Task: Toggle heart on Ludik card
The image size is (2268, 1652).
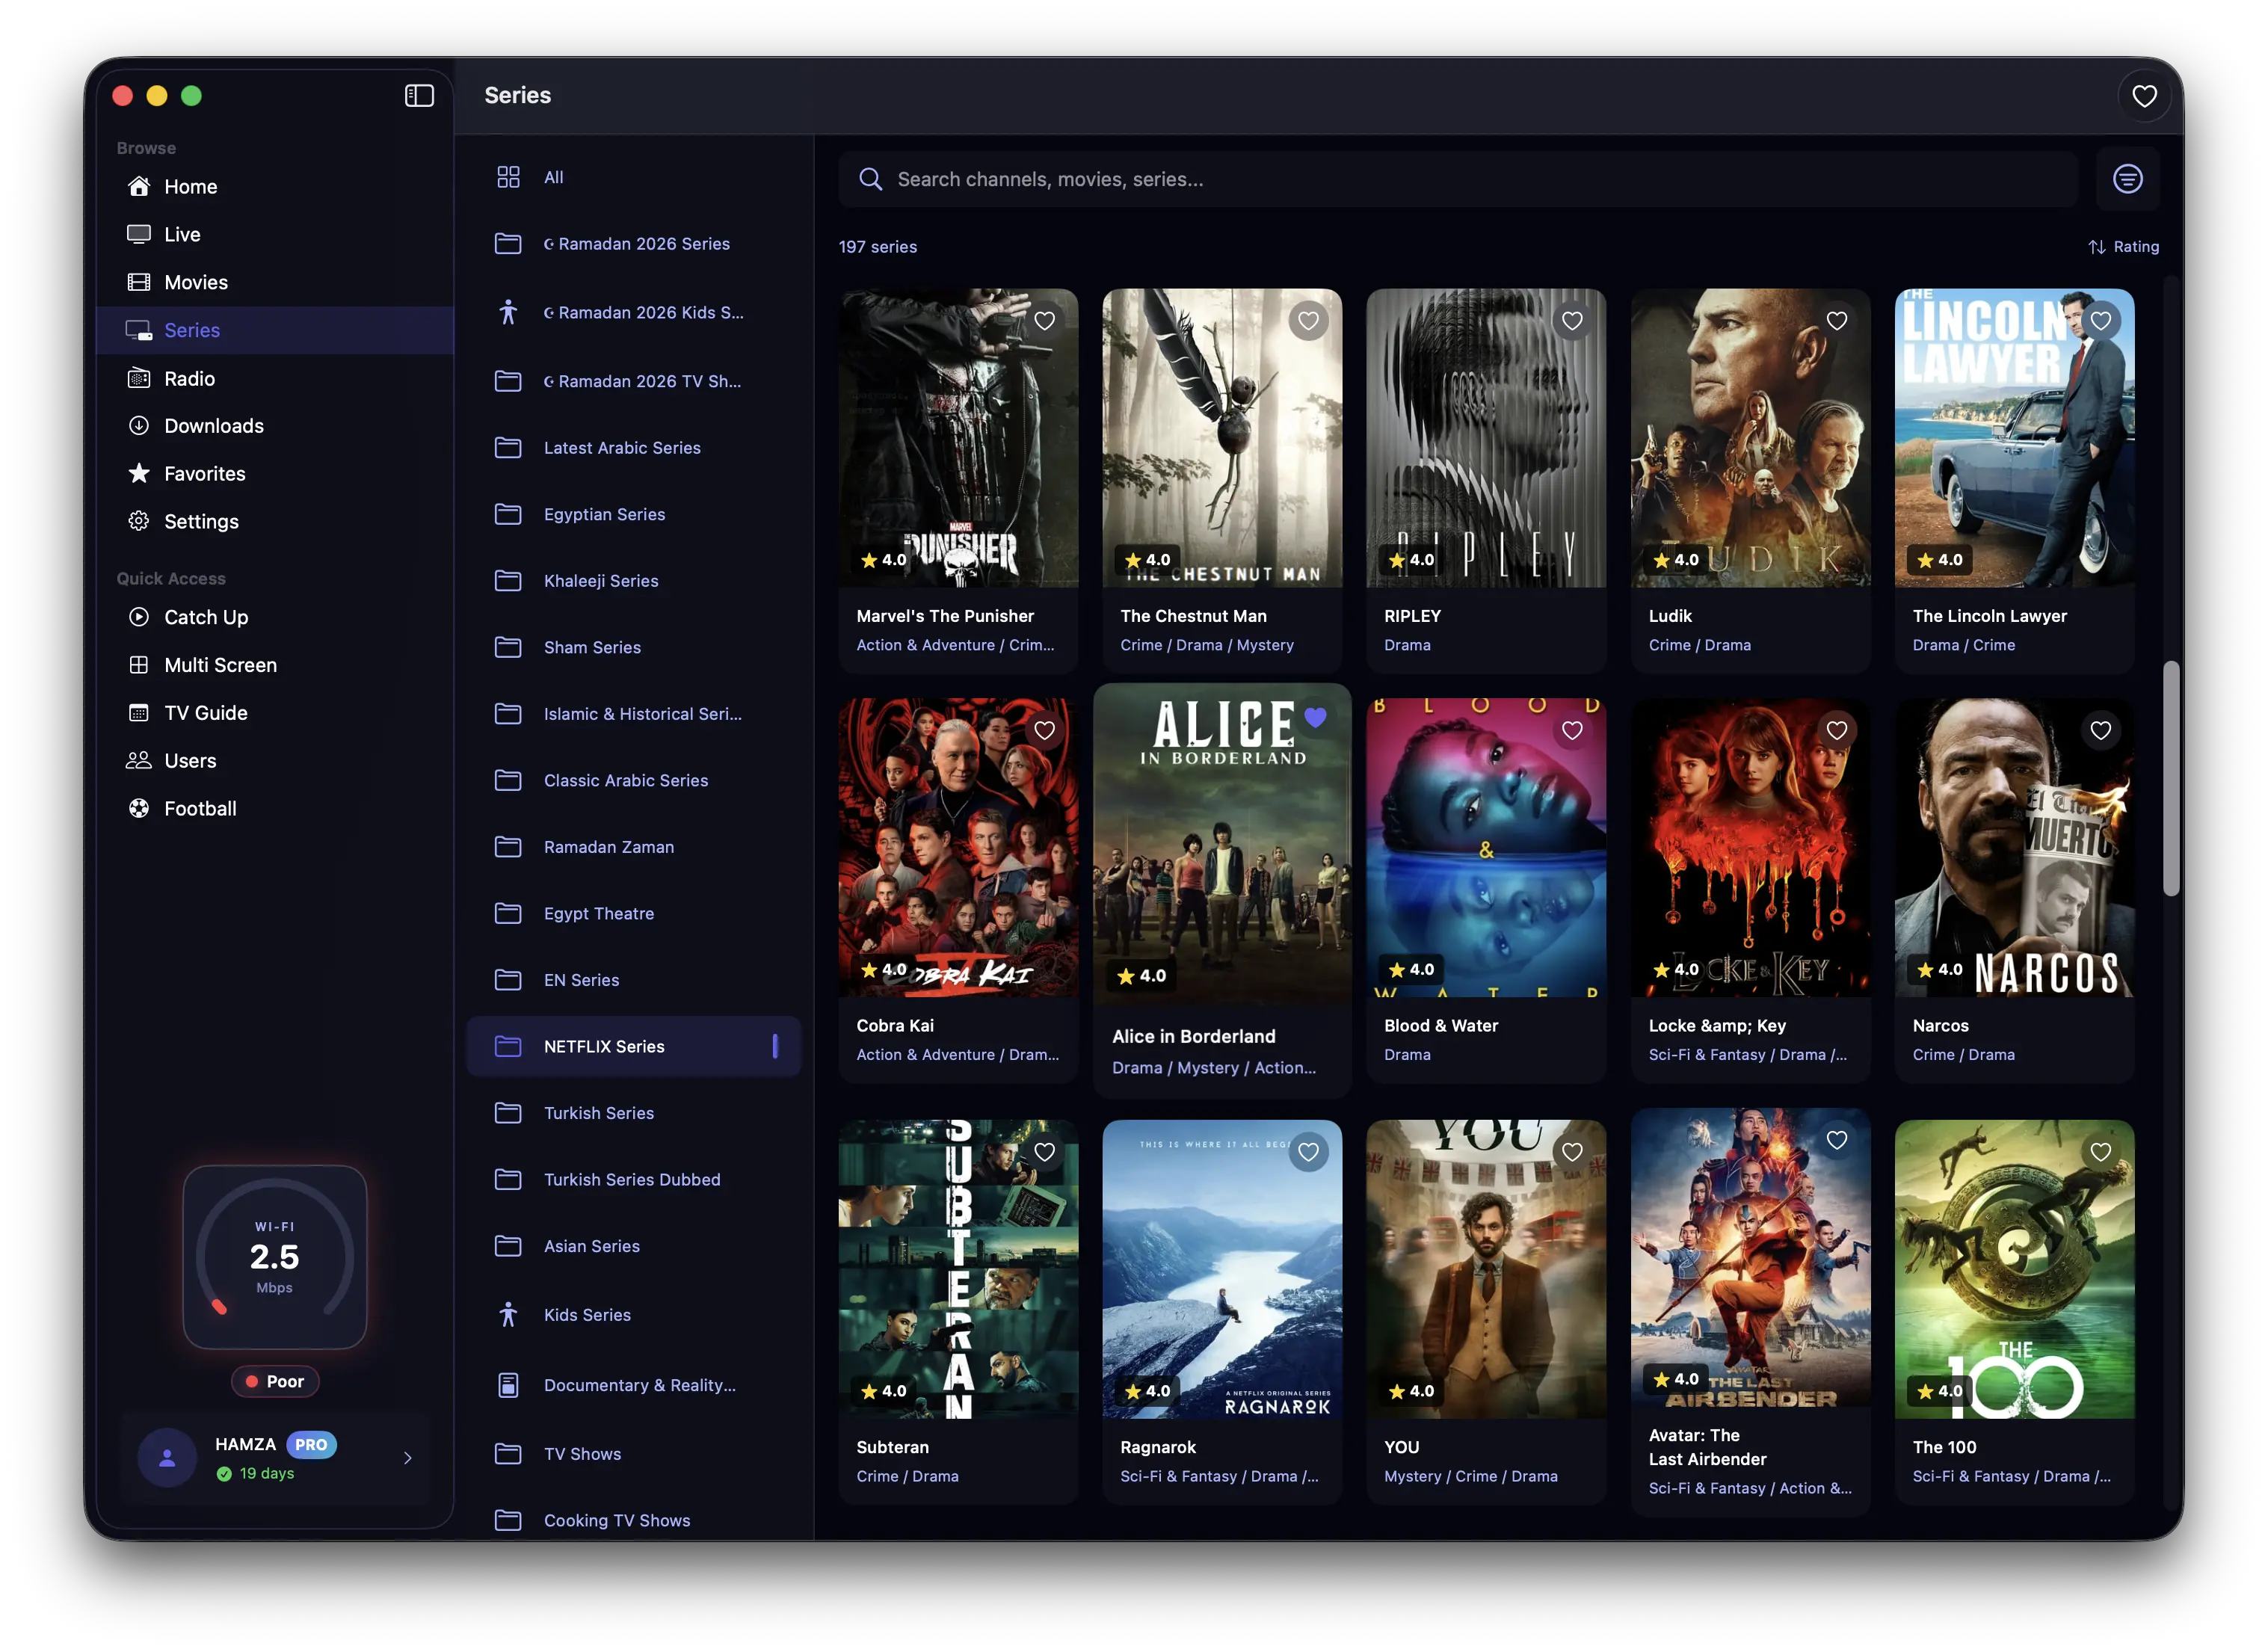Action: click(x=1836, y=321)
